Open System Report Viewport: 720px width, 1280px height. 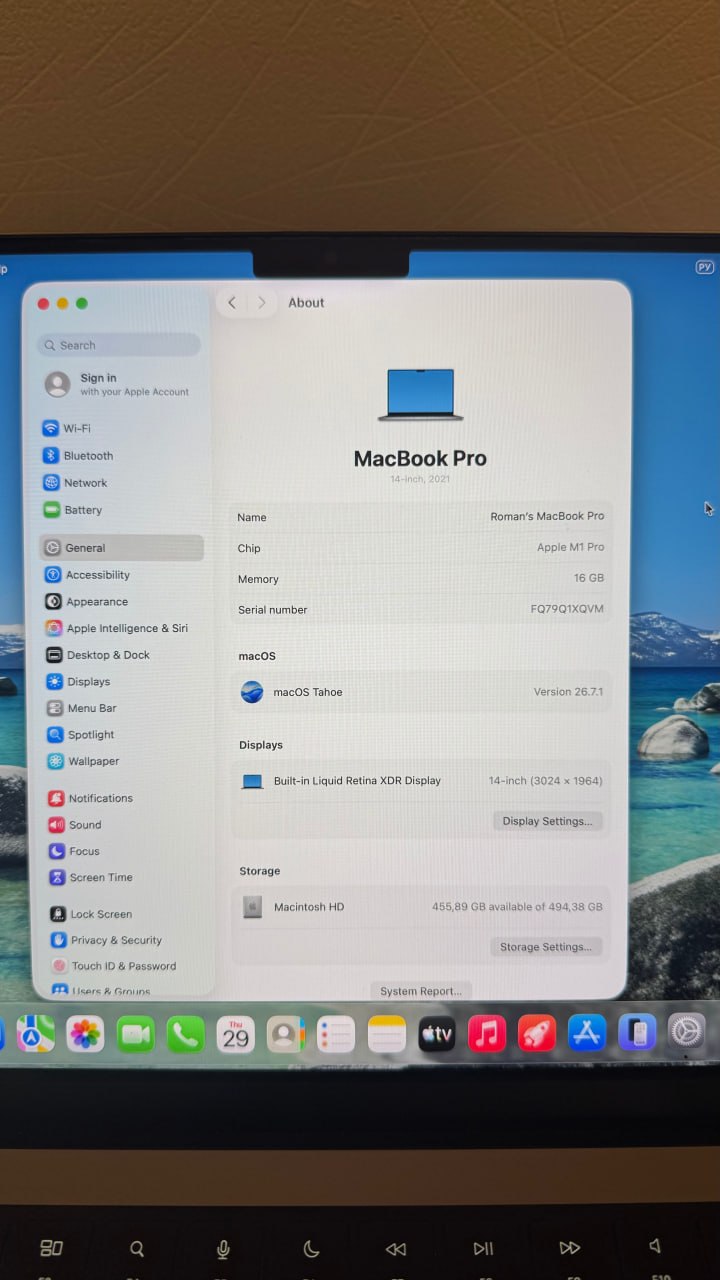click(421, 991)
